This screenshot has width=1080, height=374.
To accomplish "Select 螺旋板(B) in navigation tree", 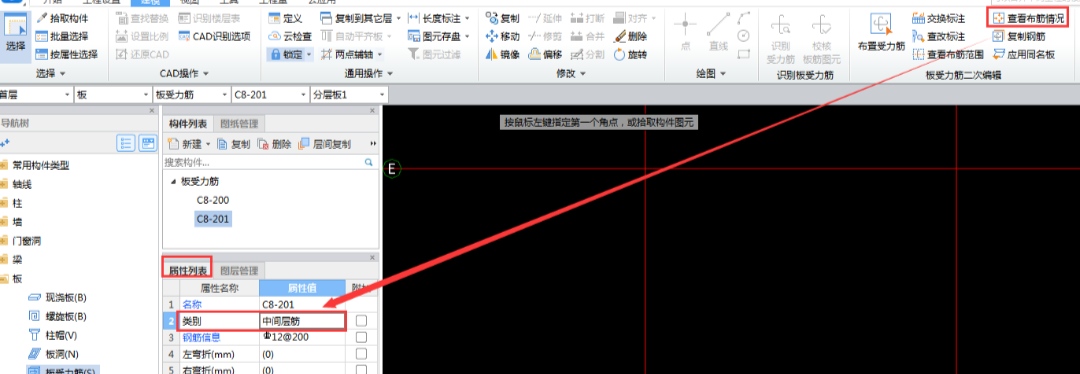I will tap(66, 317).
